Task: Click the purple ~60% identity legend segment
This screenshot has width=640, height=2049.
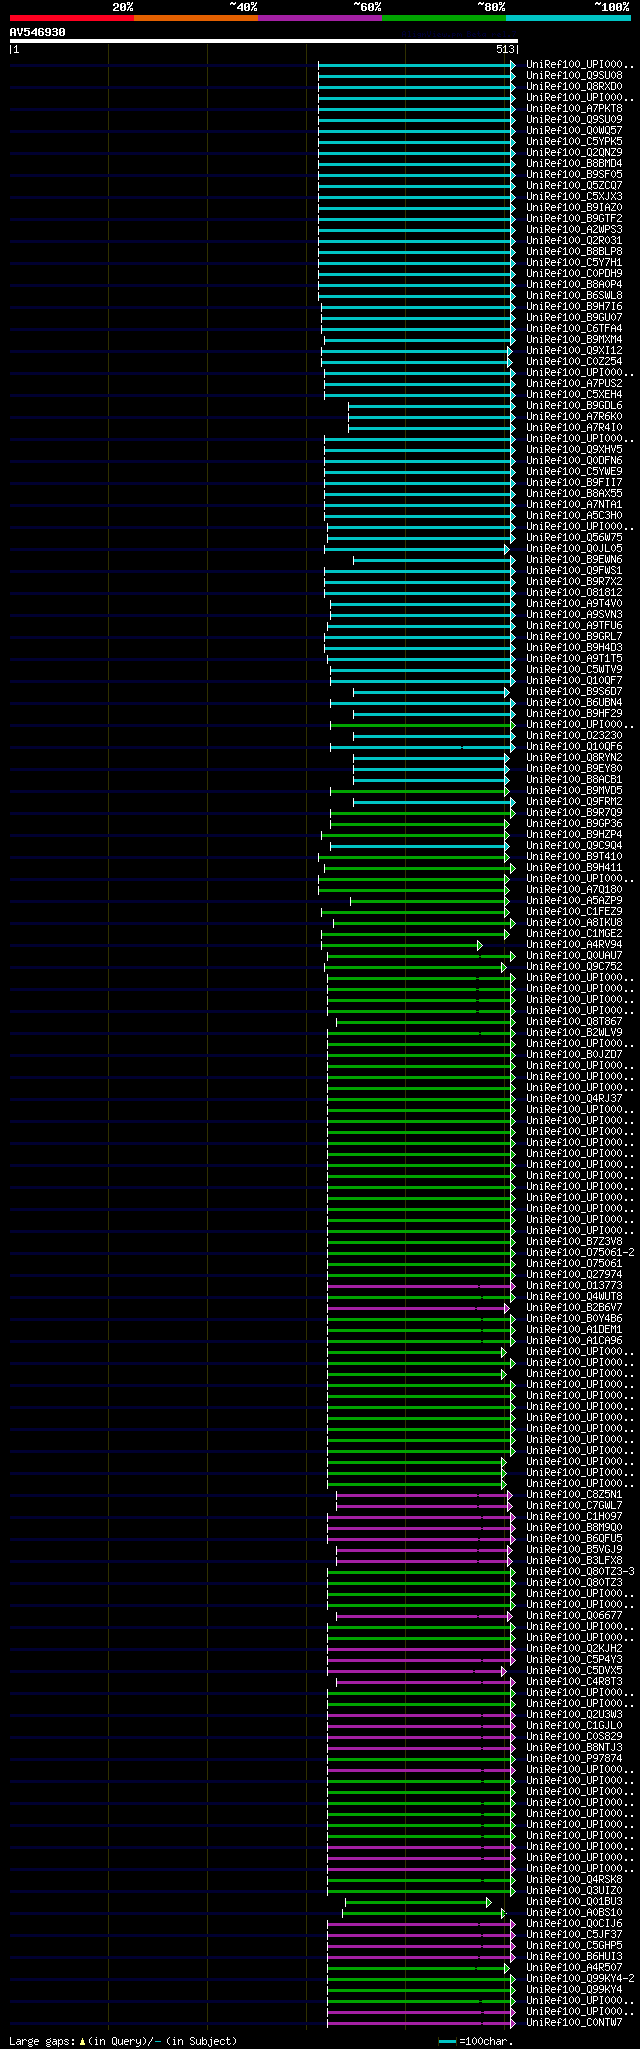Action: [x=320, y=18]
